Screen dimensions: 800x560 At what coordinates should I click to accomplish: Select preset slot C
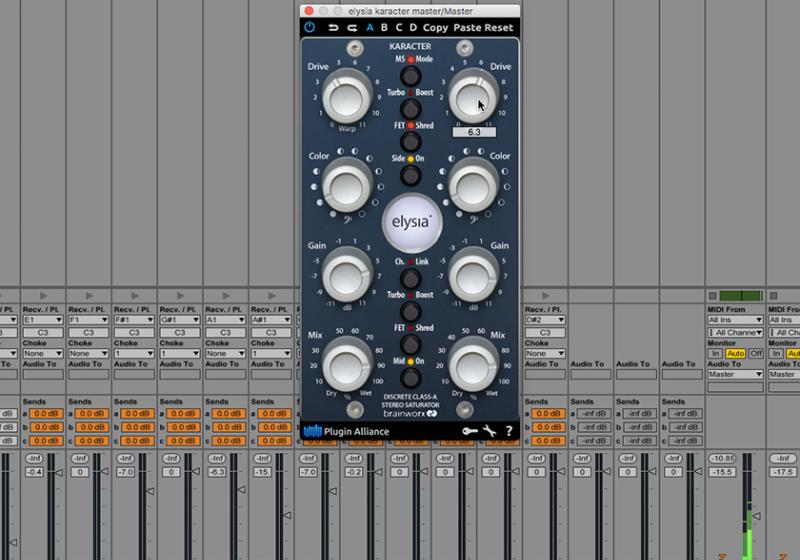point(399,28)
